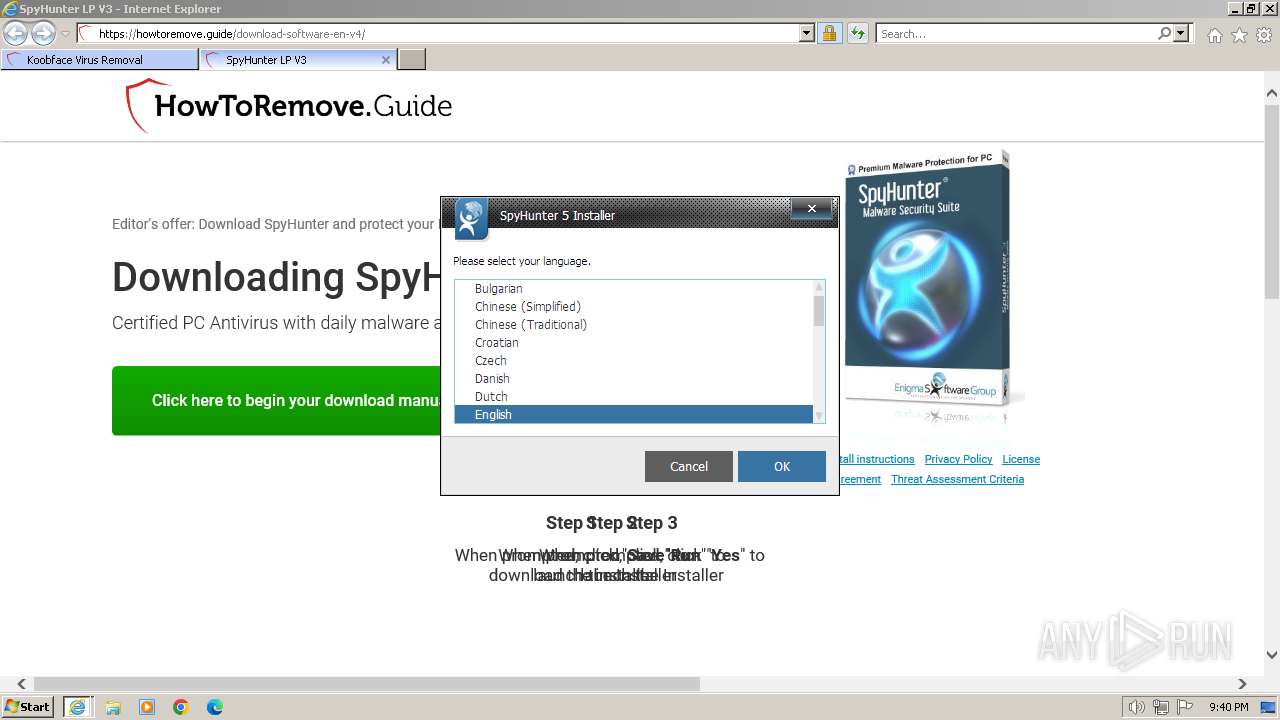Screen dimensions: 1280x720
Task: Select Chinese (Simplified) language
Action: coord(634,307)
